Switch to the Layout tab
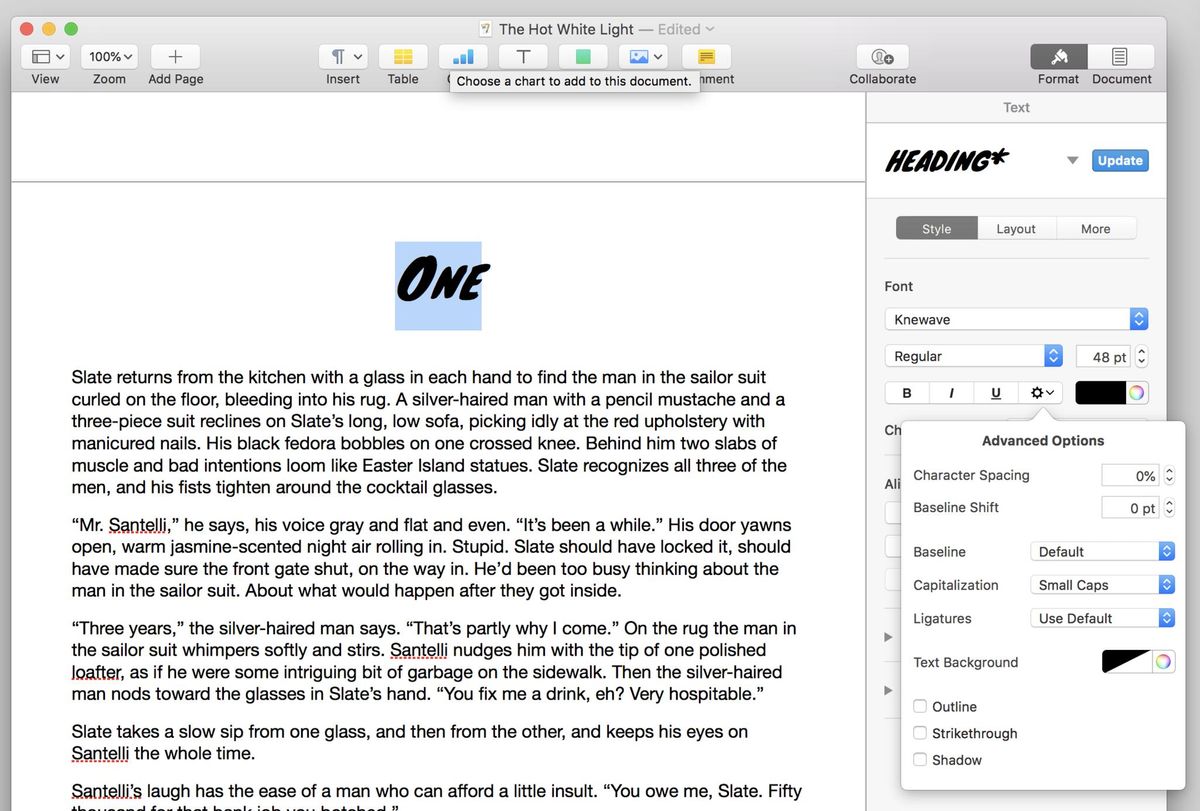The image size is (1200, 811). (x=1016, y=228)
